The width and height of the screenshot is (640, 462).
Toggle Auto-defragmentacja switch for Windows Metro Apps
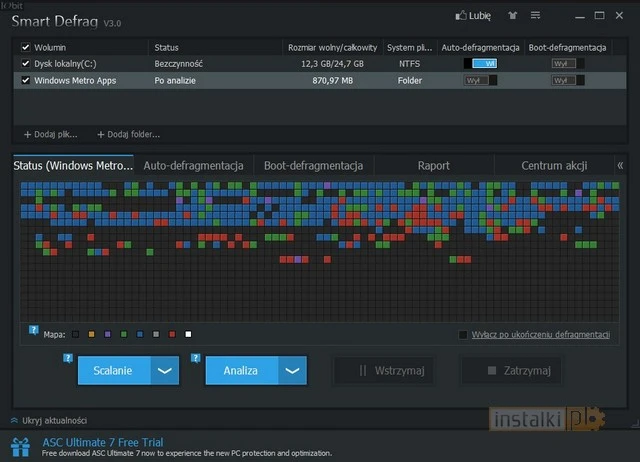pos(480,80)
